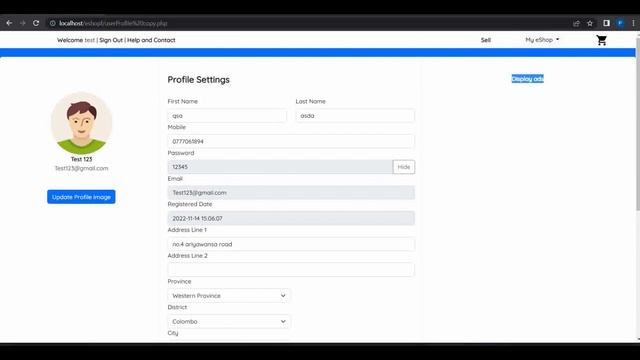Click the browser forward arrow
The image size is (640, 360).
22,23
